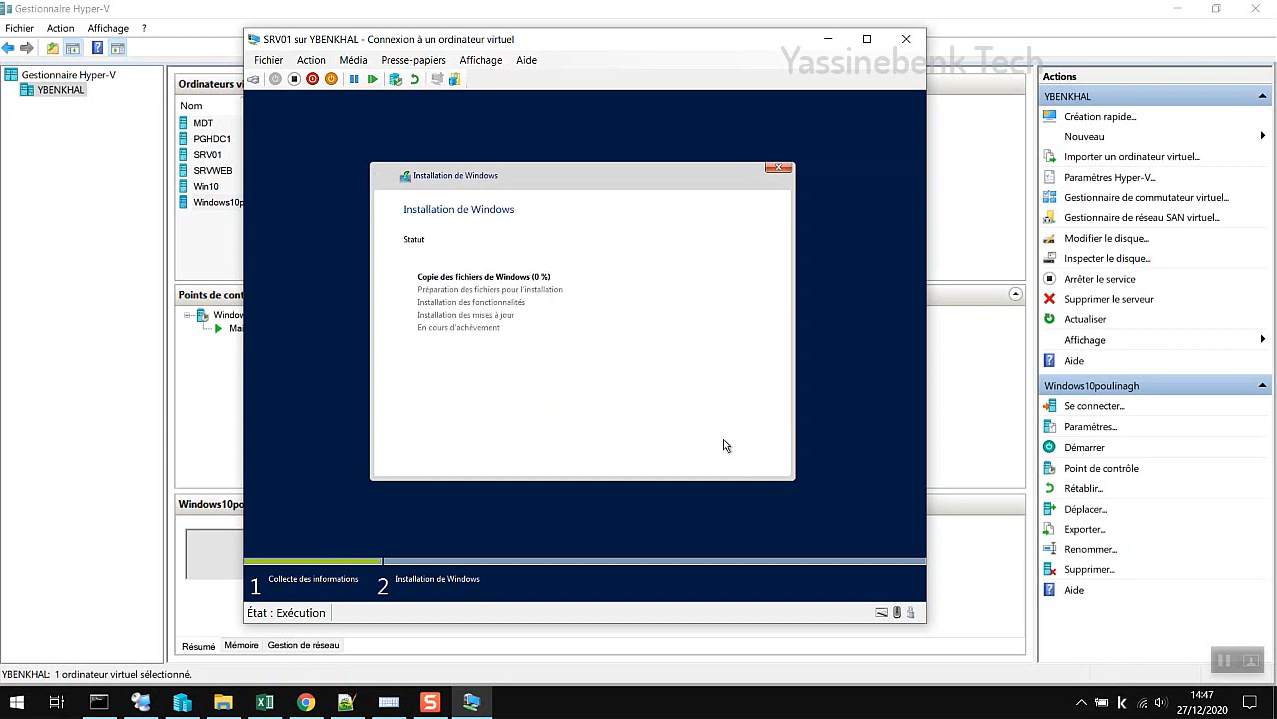Toggle the action pane toolbar icon

118,48
